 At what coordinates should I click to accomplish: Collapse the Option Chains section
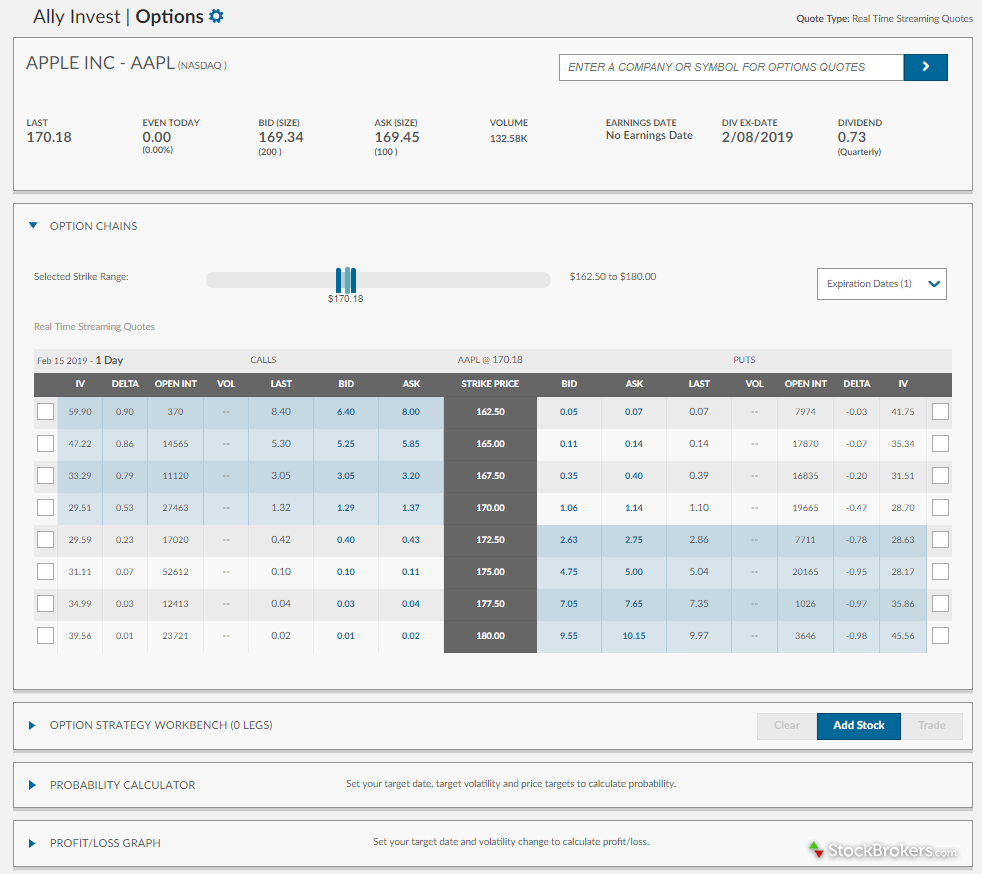(x=33, y=225)
